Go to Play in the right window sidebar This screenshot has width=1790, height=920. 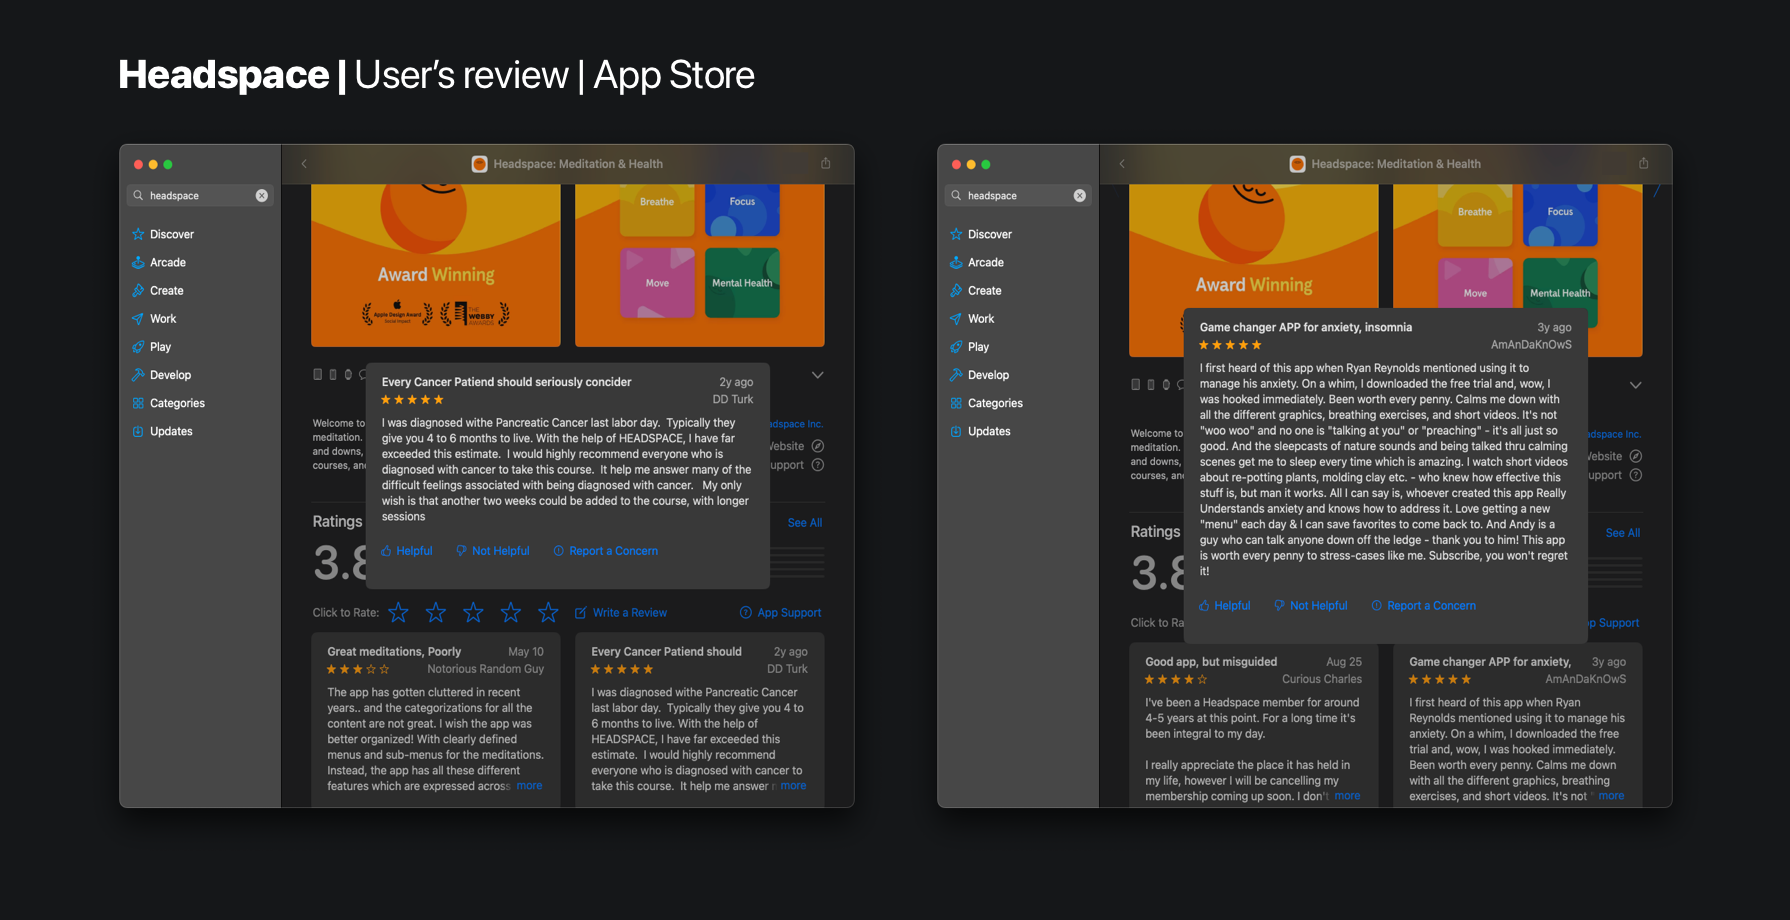pyautogui.click(x=969, y=346)
